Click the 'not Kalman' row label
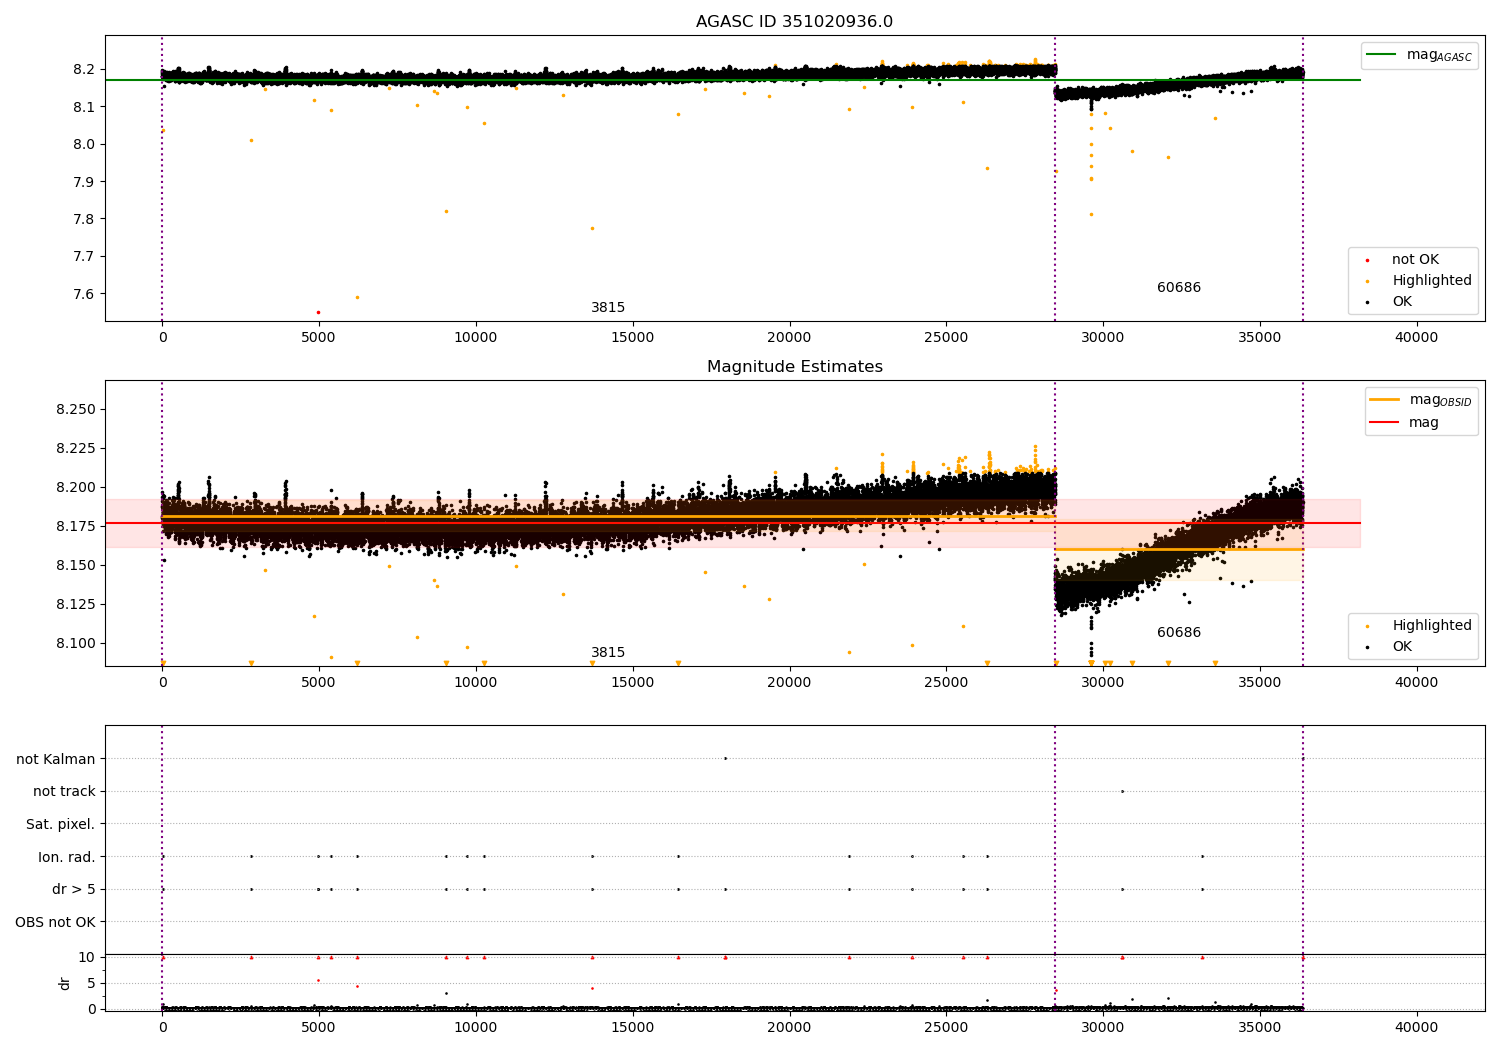 click(56, 759)
